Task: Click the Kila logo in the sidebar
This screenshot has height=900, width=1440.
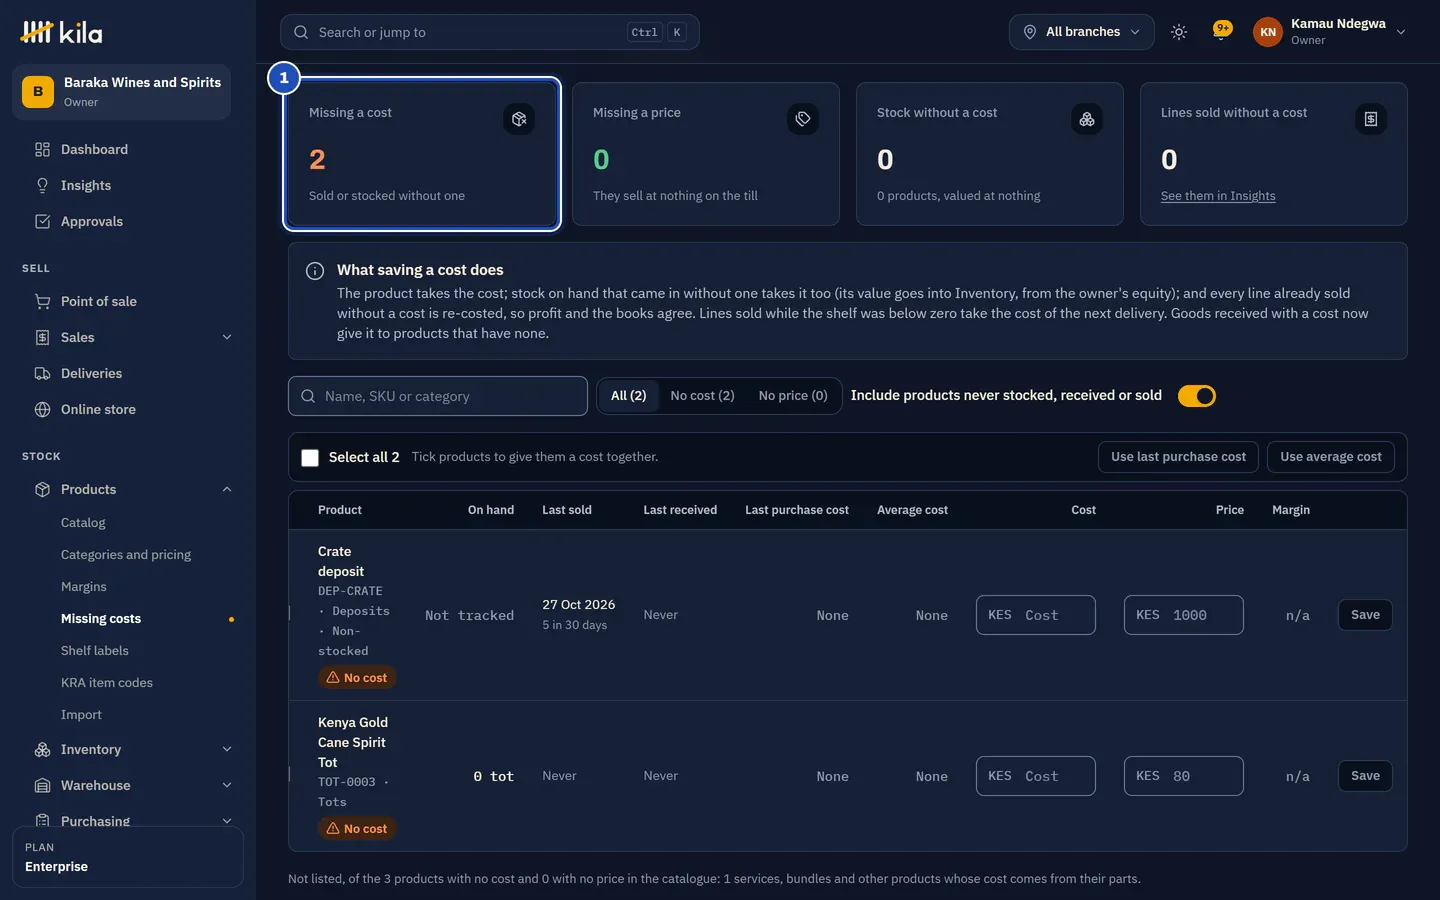Action: pyautogui.click(x=61, y=32)
